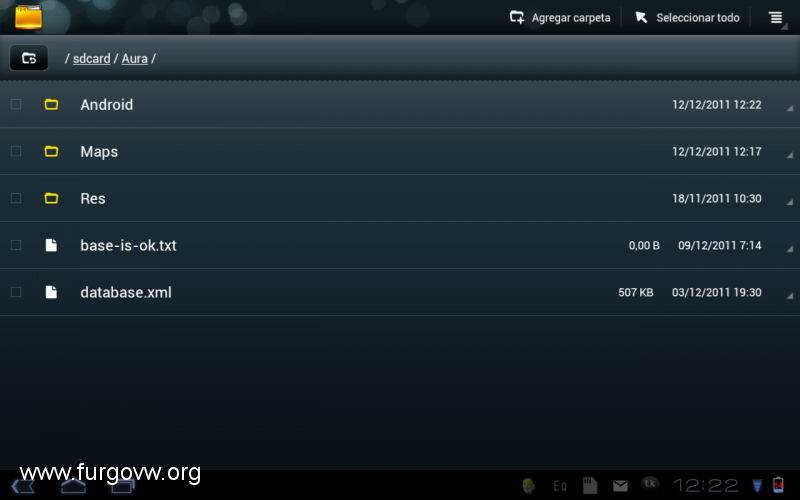The image size is (800, 500).
Task: Open the file manager app icon
Action: coord(28,16)
